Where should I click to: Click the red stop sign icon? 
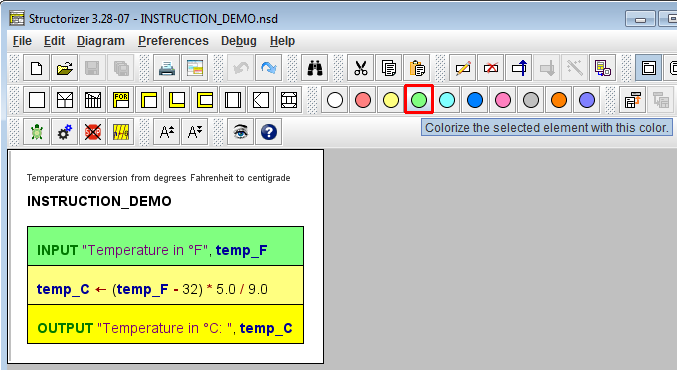tap(93, 132)
